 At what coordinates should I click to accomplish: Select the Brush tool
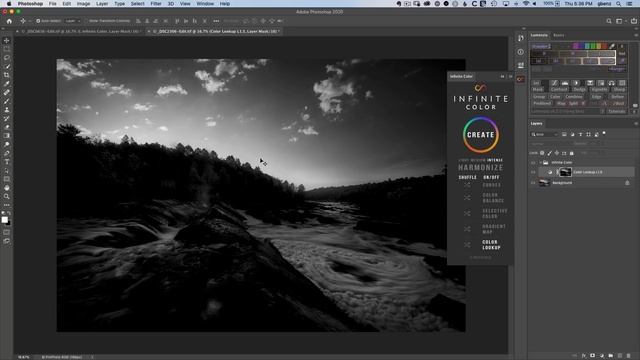7,101
